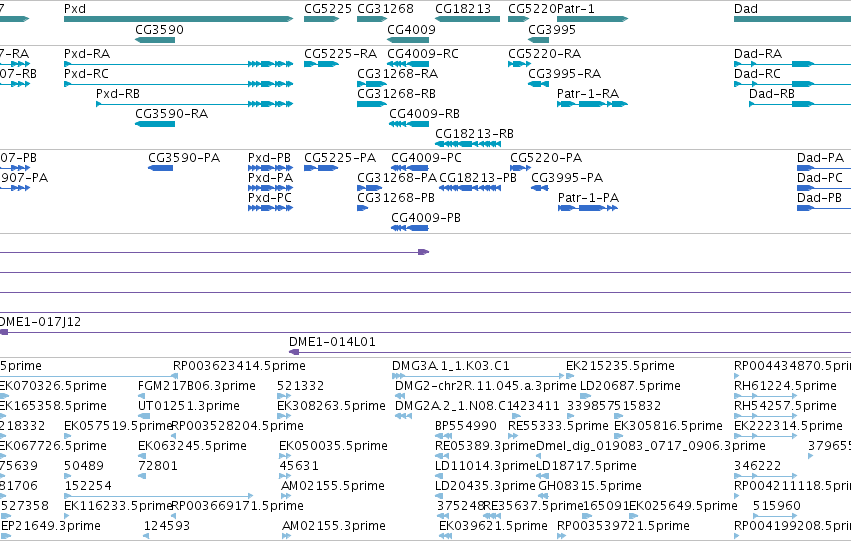Select the CG3995-RA transcript label
The width and height of the screenshot is (851, 541).
pyautogui.click(x=564, y=74)
